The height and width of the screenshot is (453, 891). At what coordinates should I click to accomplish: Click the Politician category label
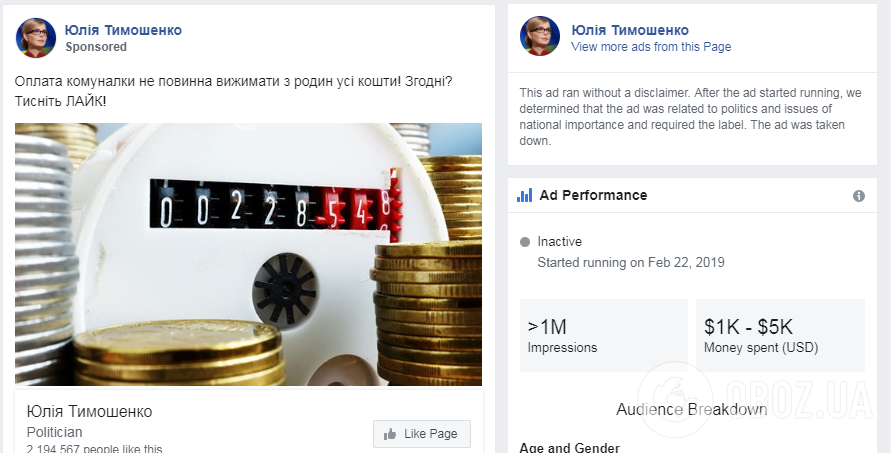[x=55, y=432]
